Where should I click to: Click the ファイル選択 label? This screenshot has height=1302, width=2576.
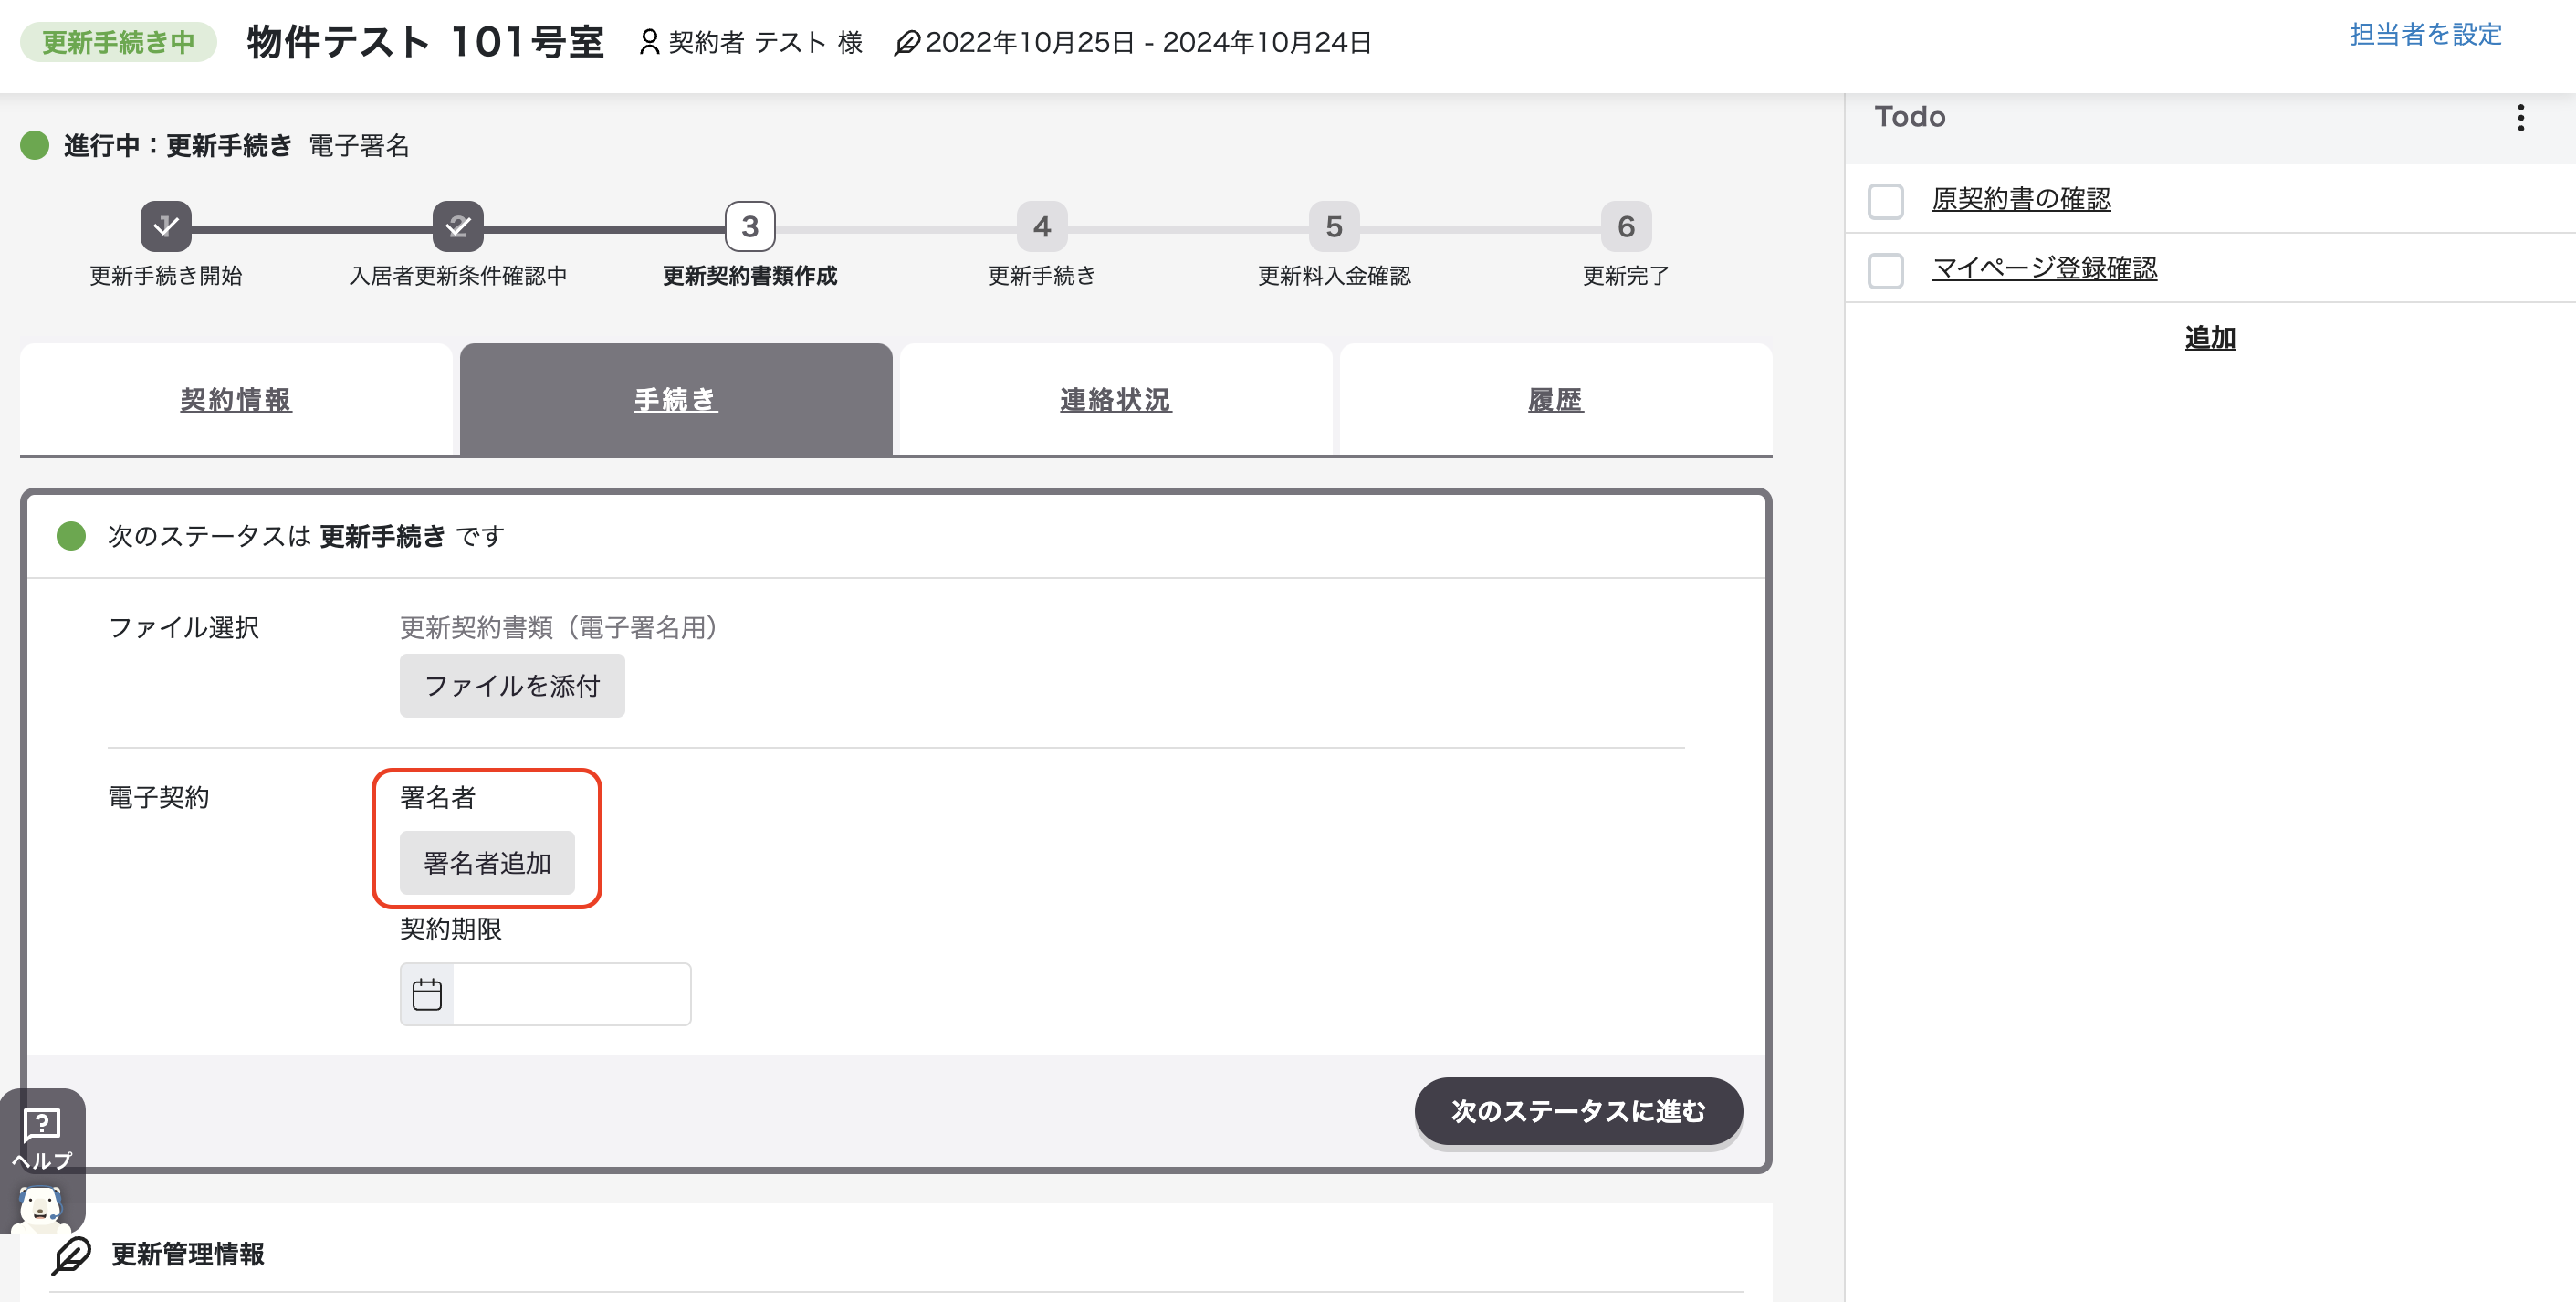pos(184,627)
